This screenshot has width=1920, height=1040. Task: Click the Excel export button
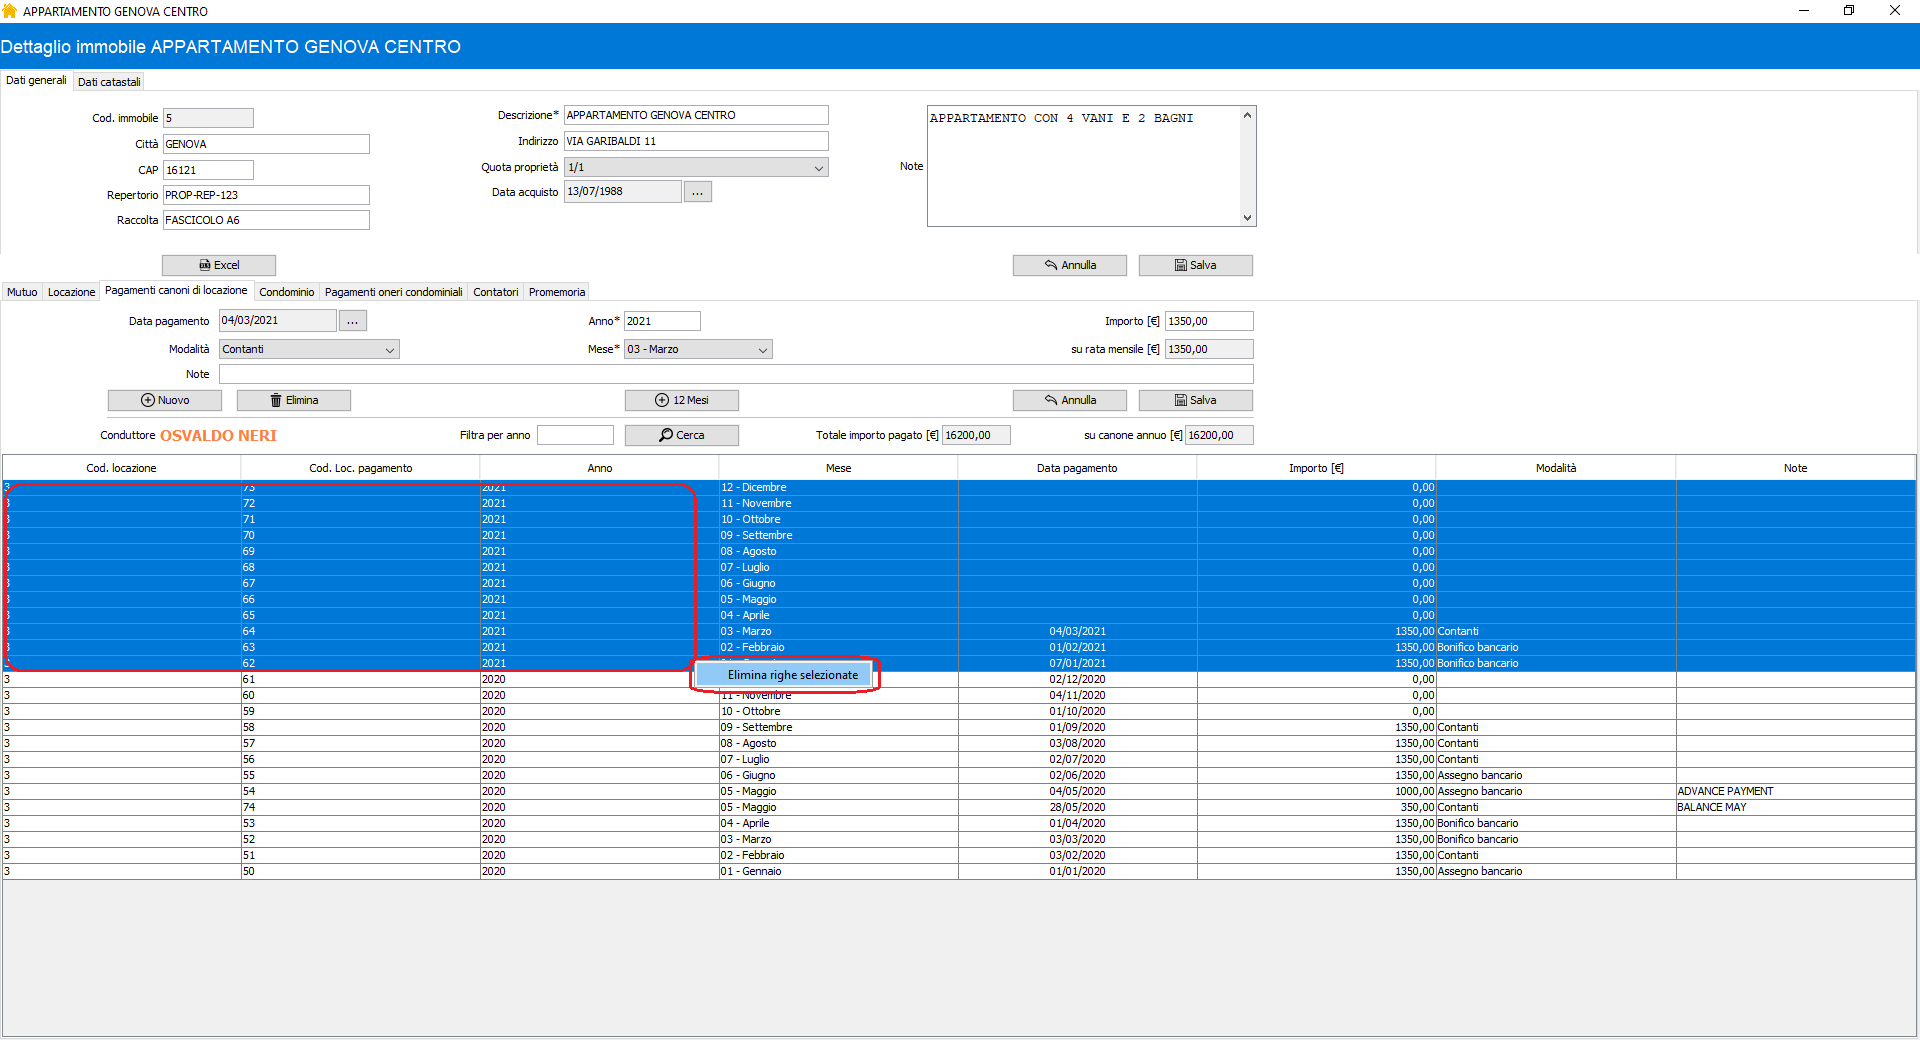pos(219,265)
